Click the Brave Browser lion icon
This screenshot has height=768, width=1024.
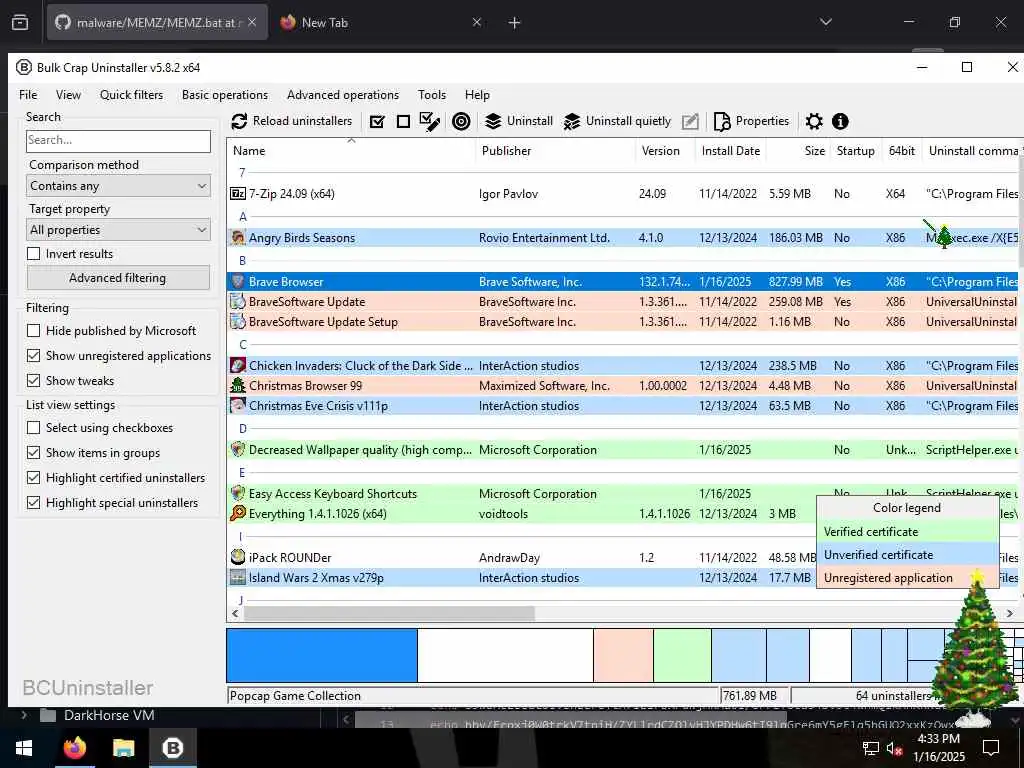tap(238, 282)
